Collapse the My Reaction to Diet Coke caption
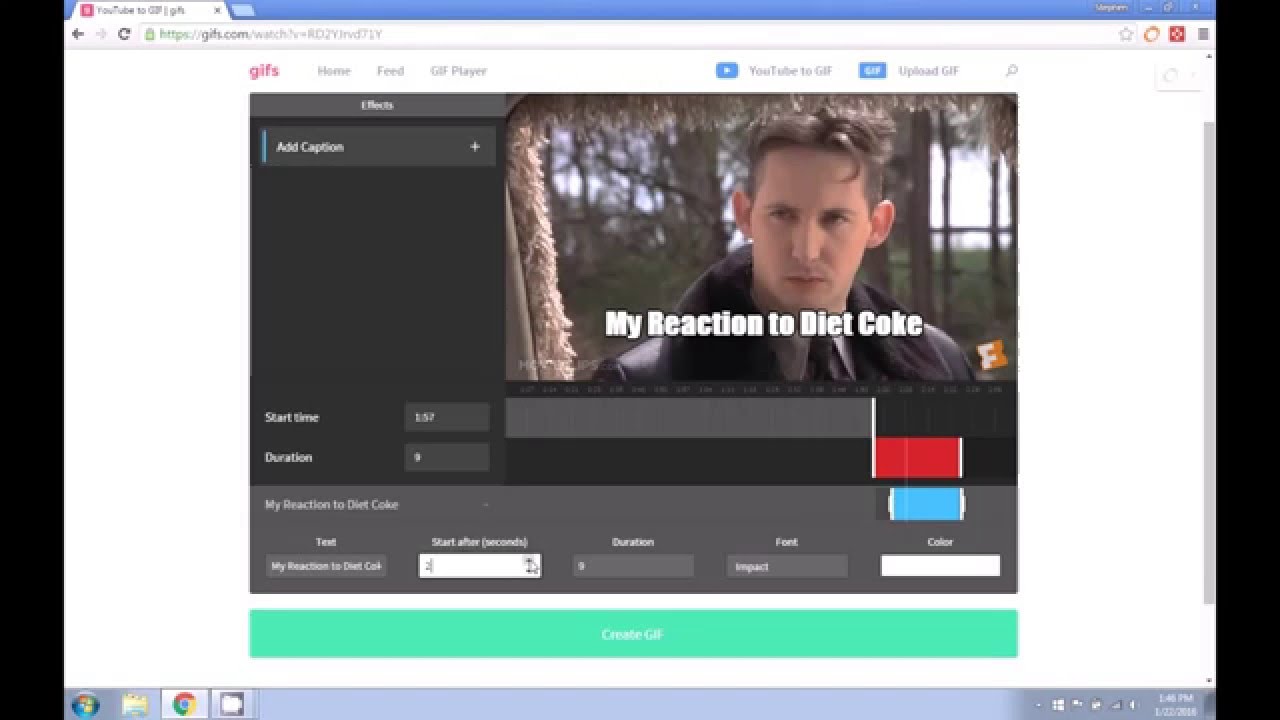1280x720 pixels. point(486,505)
